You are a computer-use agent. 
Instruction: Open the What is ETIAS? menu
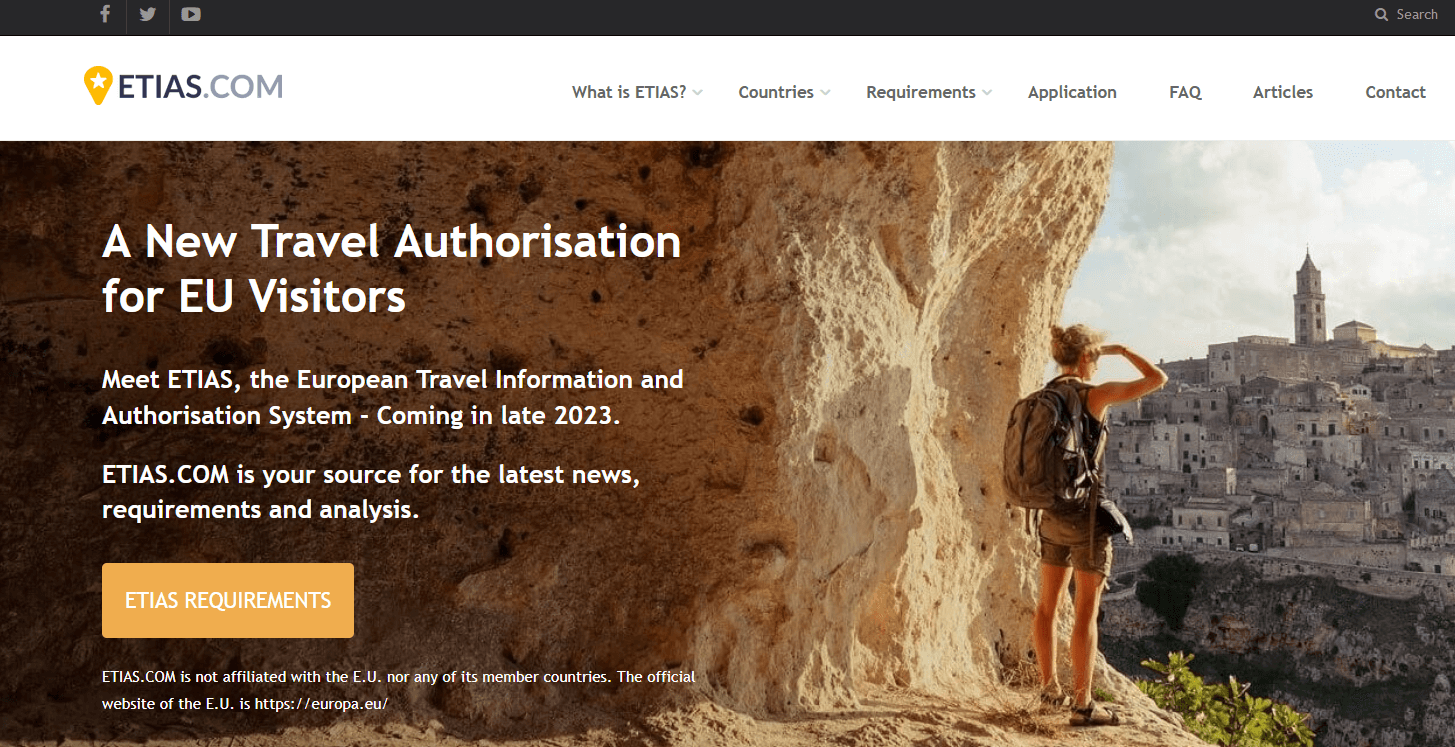click(x=629, y=92)
